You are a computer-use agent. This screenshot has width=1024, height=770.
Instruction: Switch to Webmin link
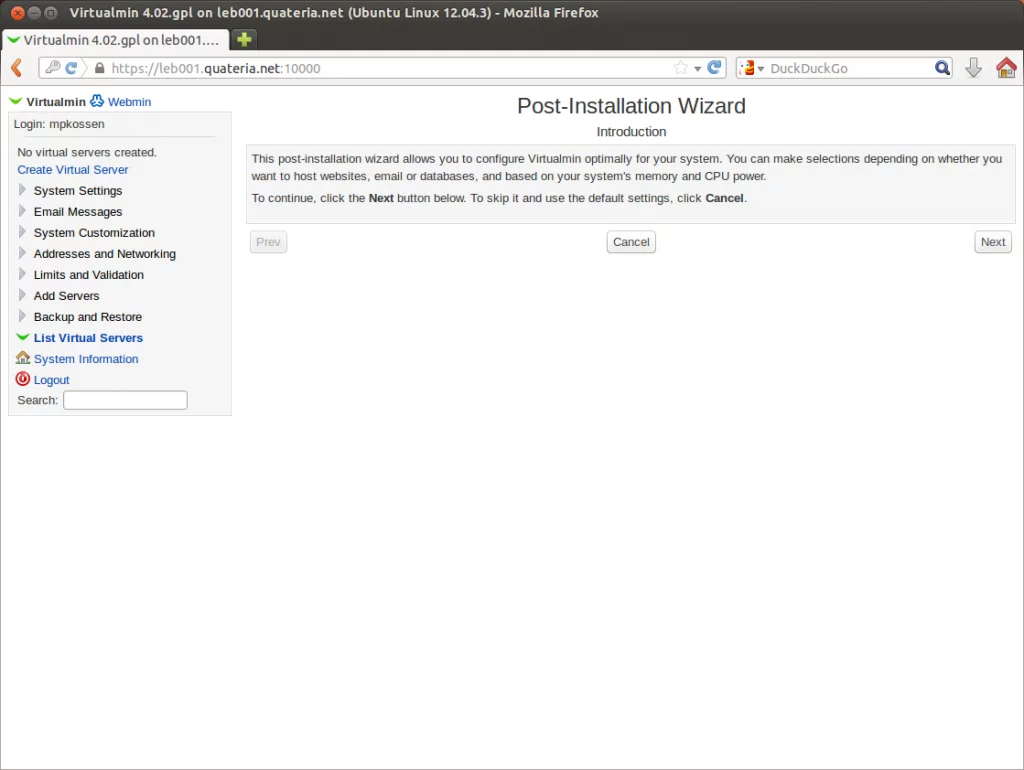129,102
